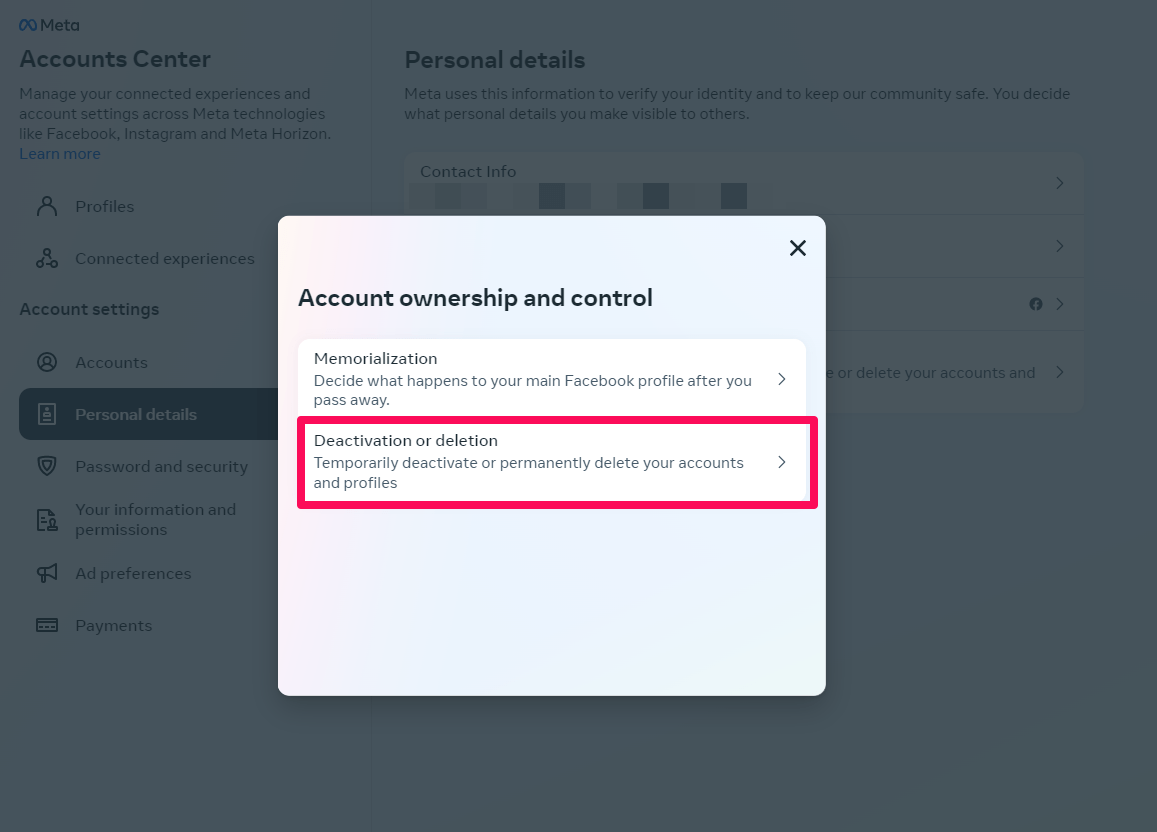Select Deactivation or deletion option
This screenshot has width=1157, height=832.
(530, 462)
